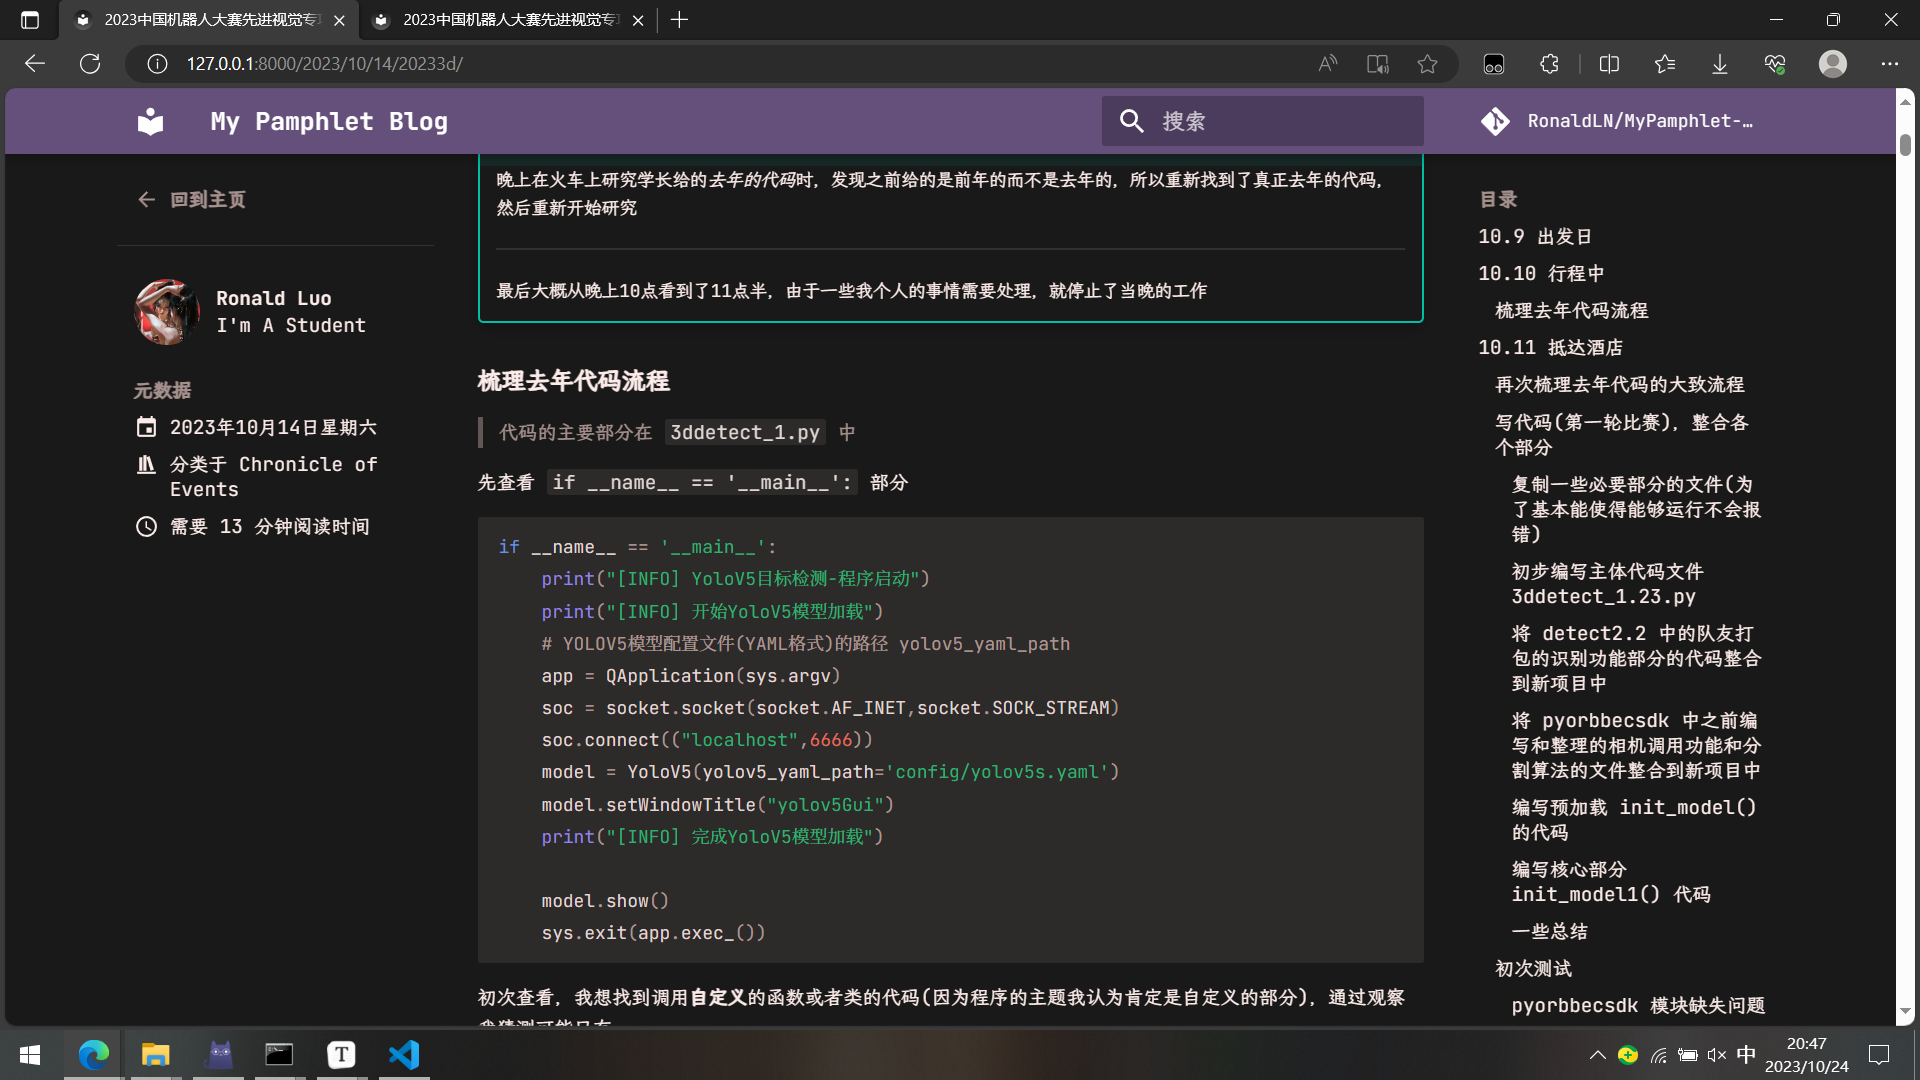Click the blog logo icon in header

[x=150, y=121]
